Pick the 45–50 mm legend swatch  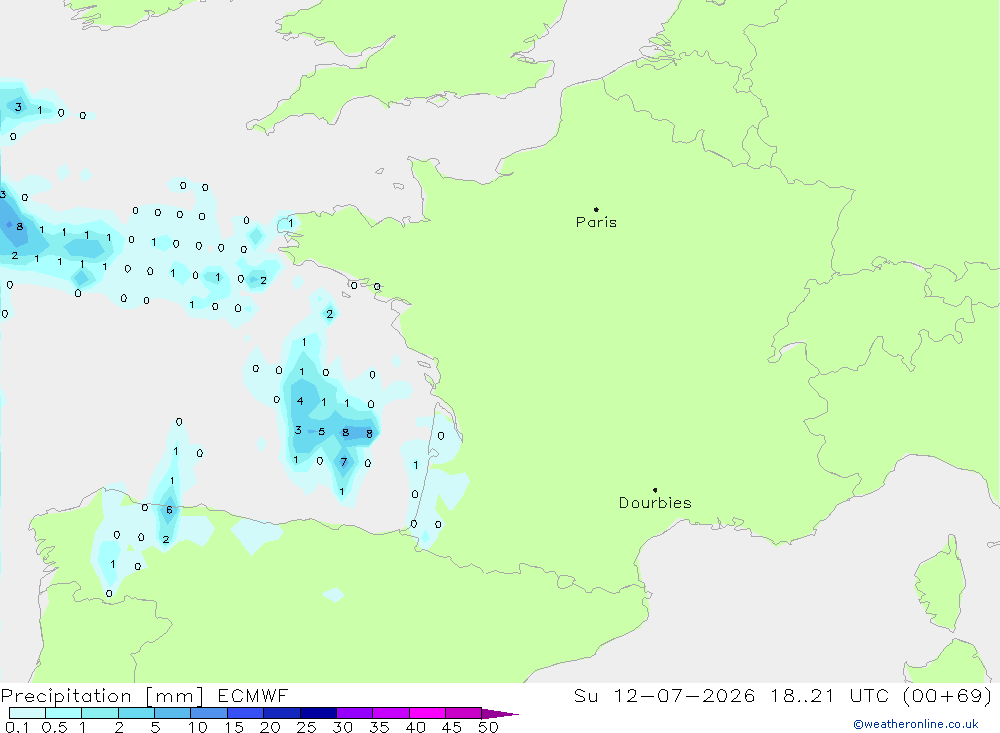click(x=463, y=713)
